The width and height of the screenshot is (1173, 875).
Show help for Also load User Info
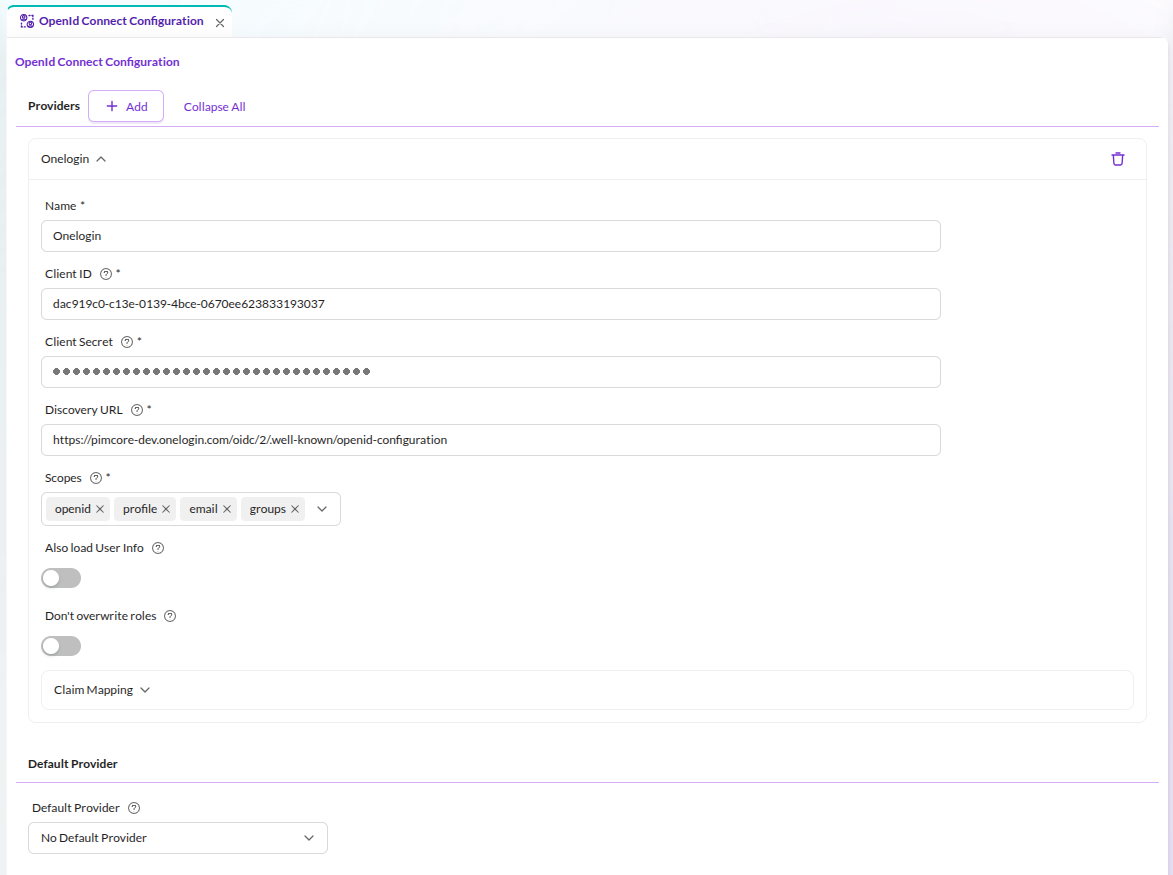pyautogui.click(x=158, y=548)
